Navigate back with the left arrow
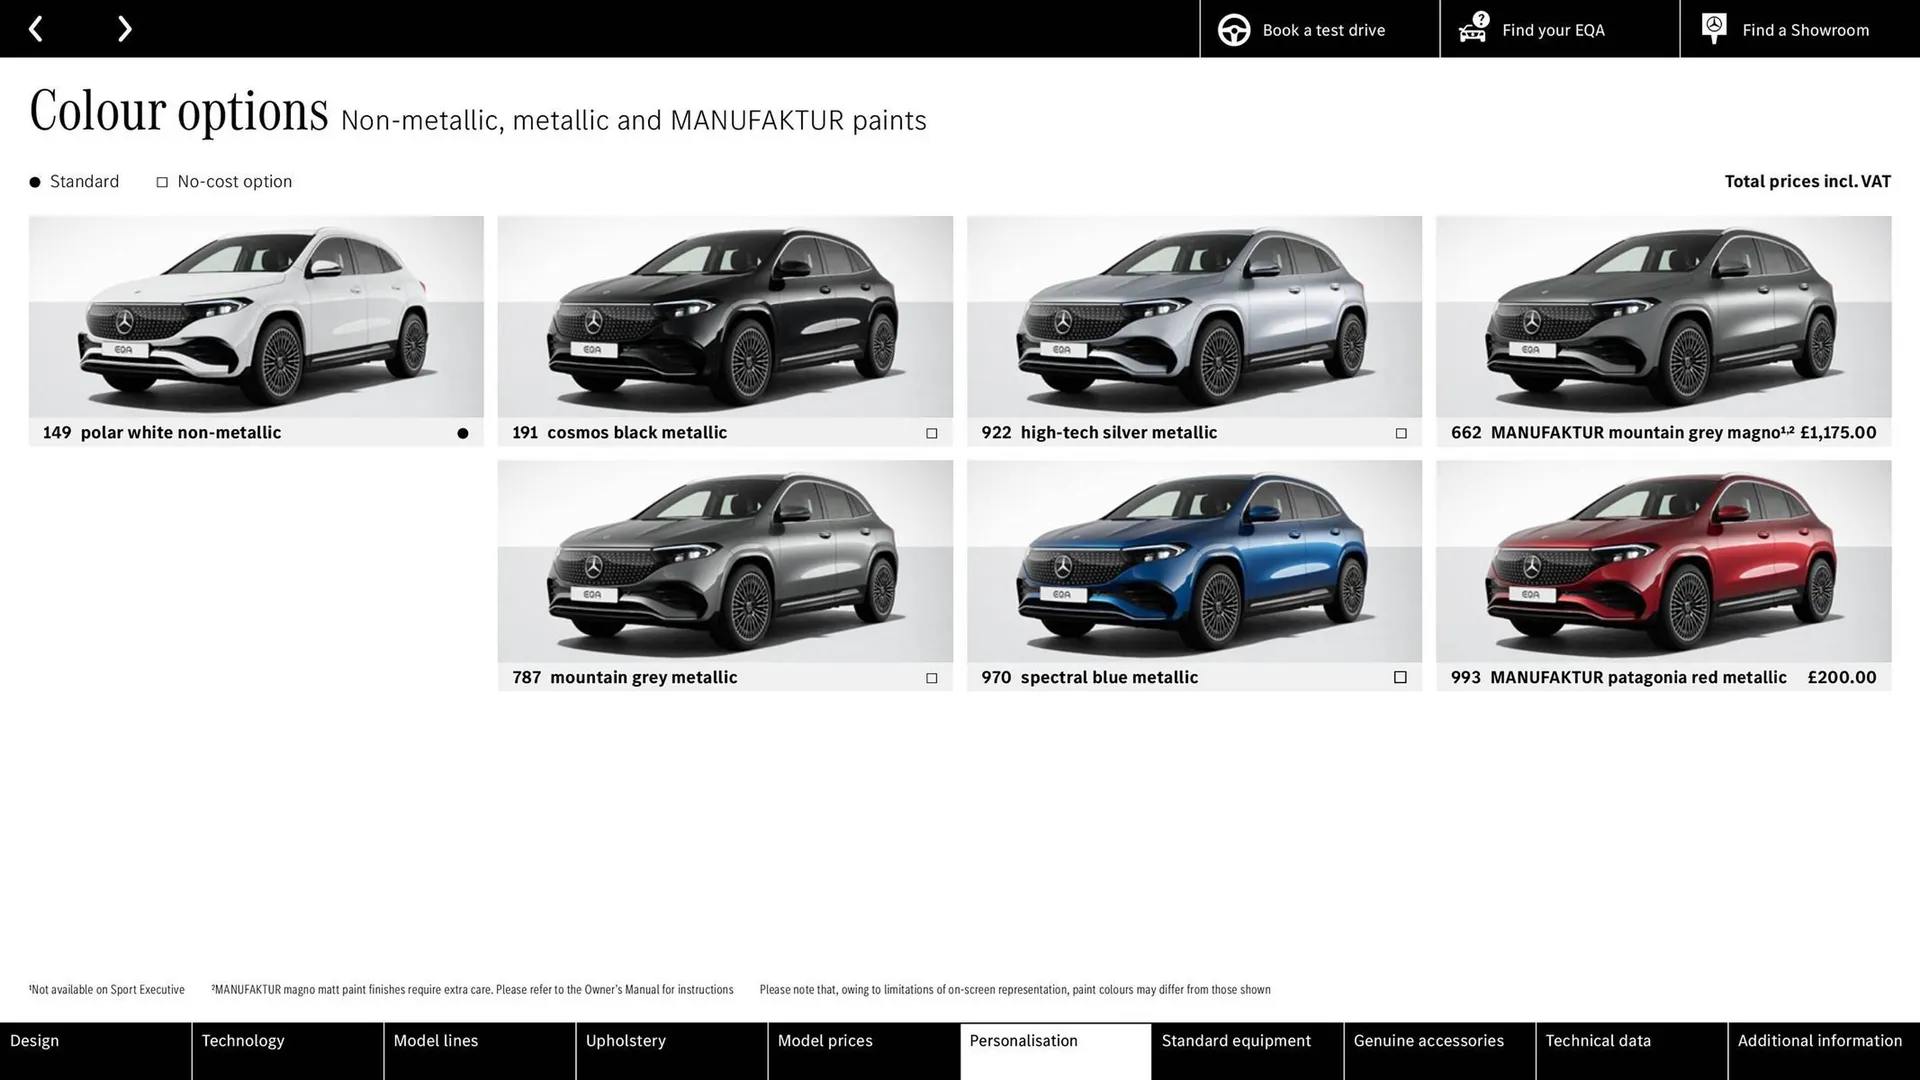 click(36, 28)
